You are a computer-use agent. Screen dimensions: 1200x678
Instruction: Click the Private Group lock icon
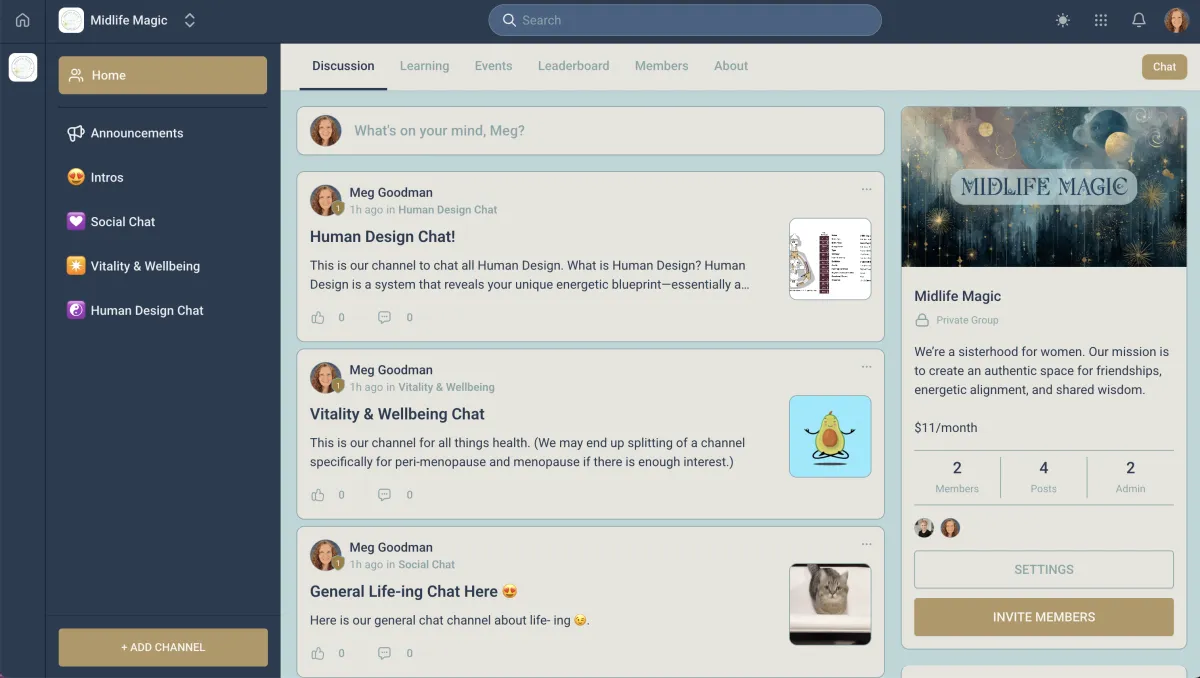[922, 320]
